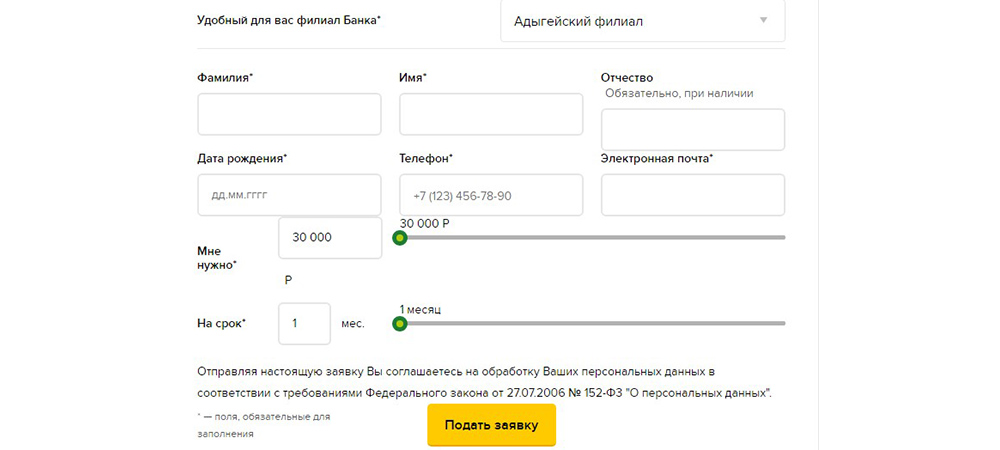Viewport: 1000px width, 450px height.
Task: Click the Телефон label text
Action: click(426, 158)
